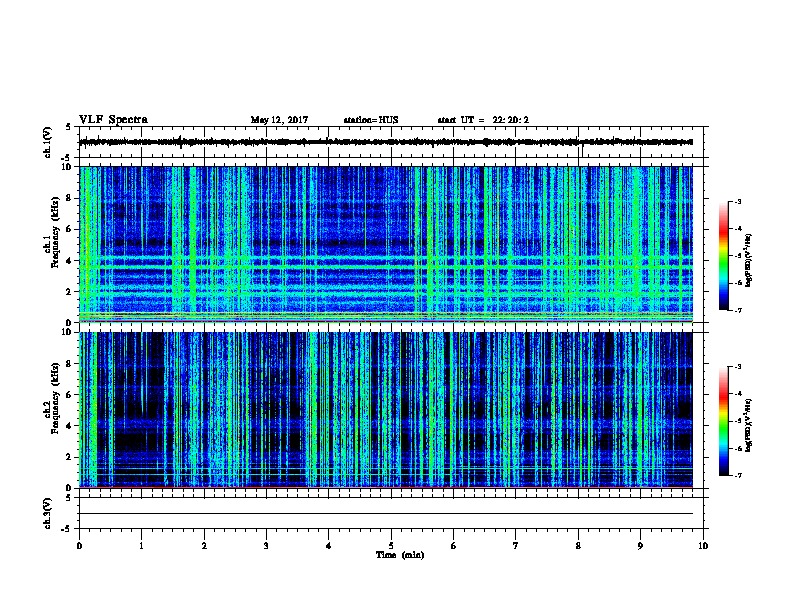Click the "-3" value on ch.2 colorbar

[737, 367]
